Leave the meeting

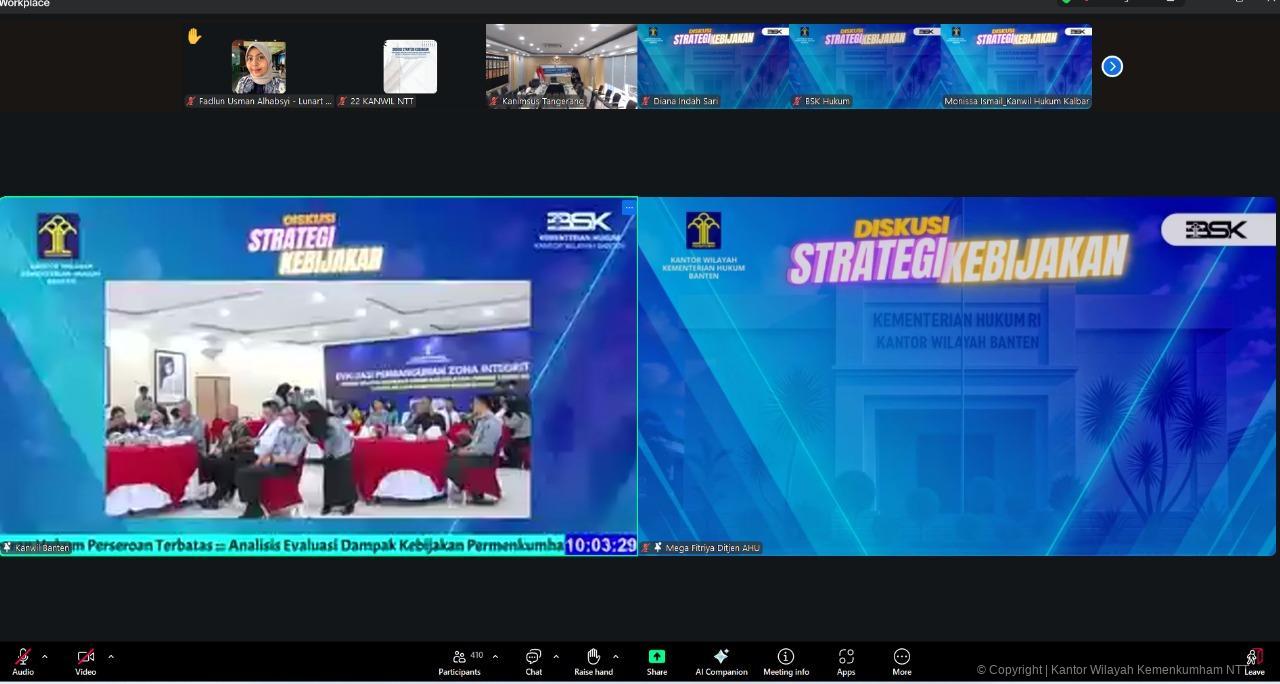point(1254,659)
